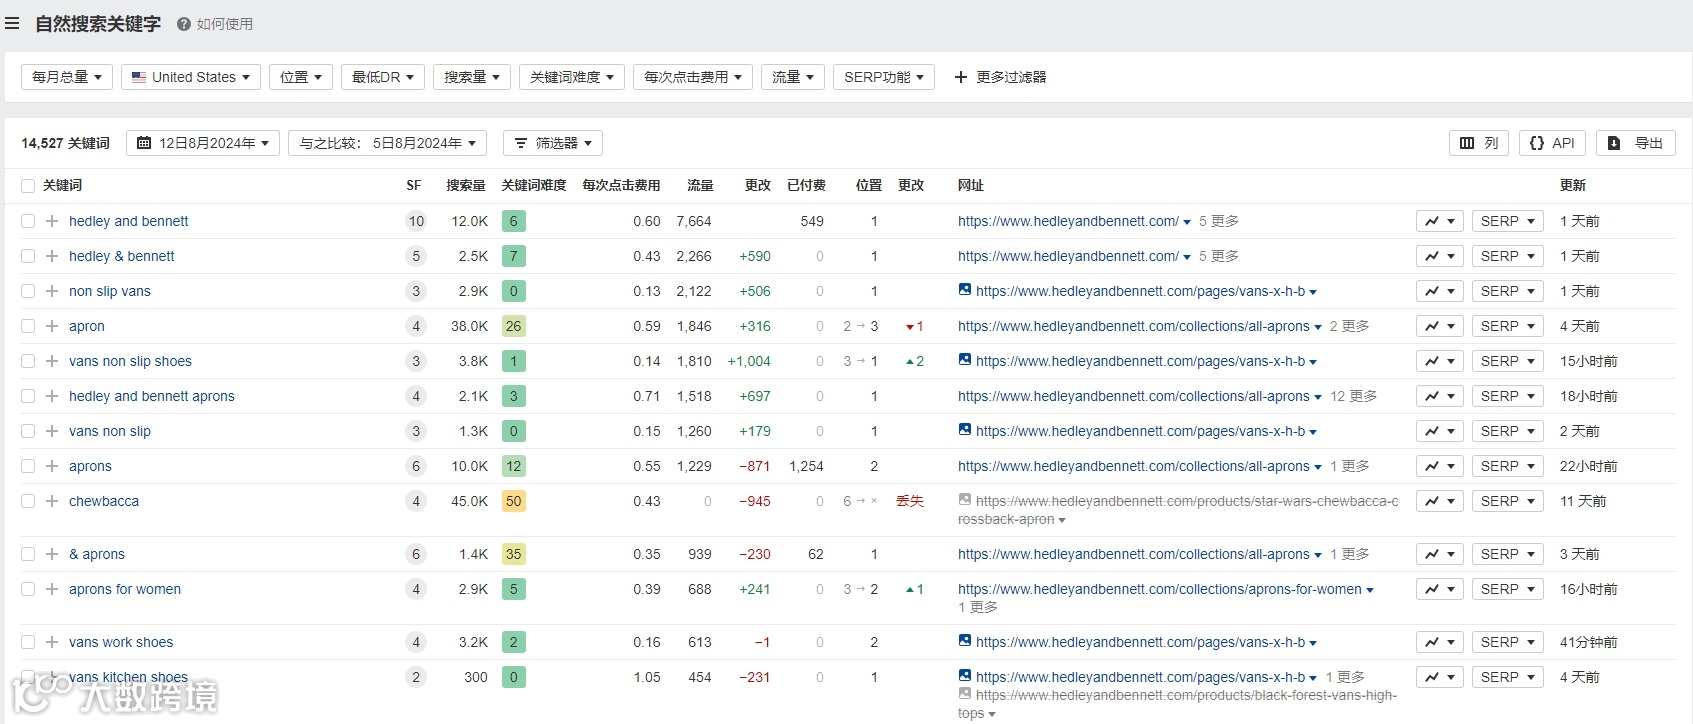Open trend chart for 'aprons for women' row

click(1440, 589)
